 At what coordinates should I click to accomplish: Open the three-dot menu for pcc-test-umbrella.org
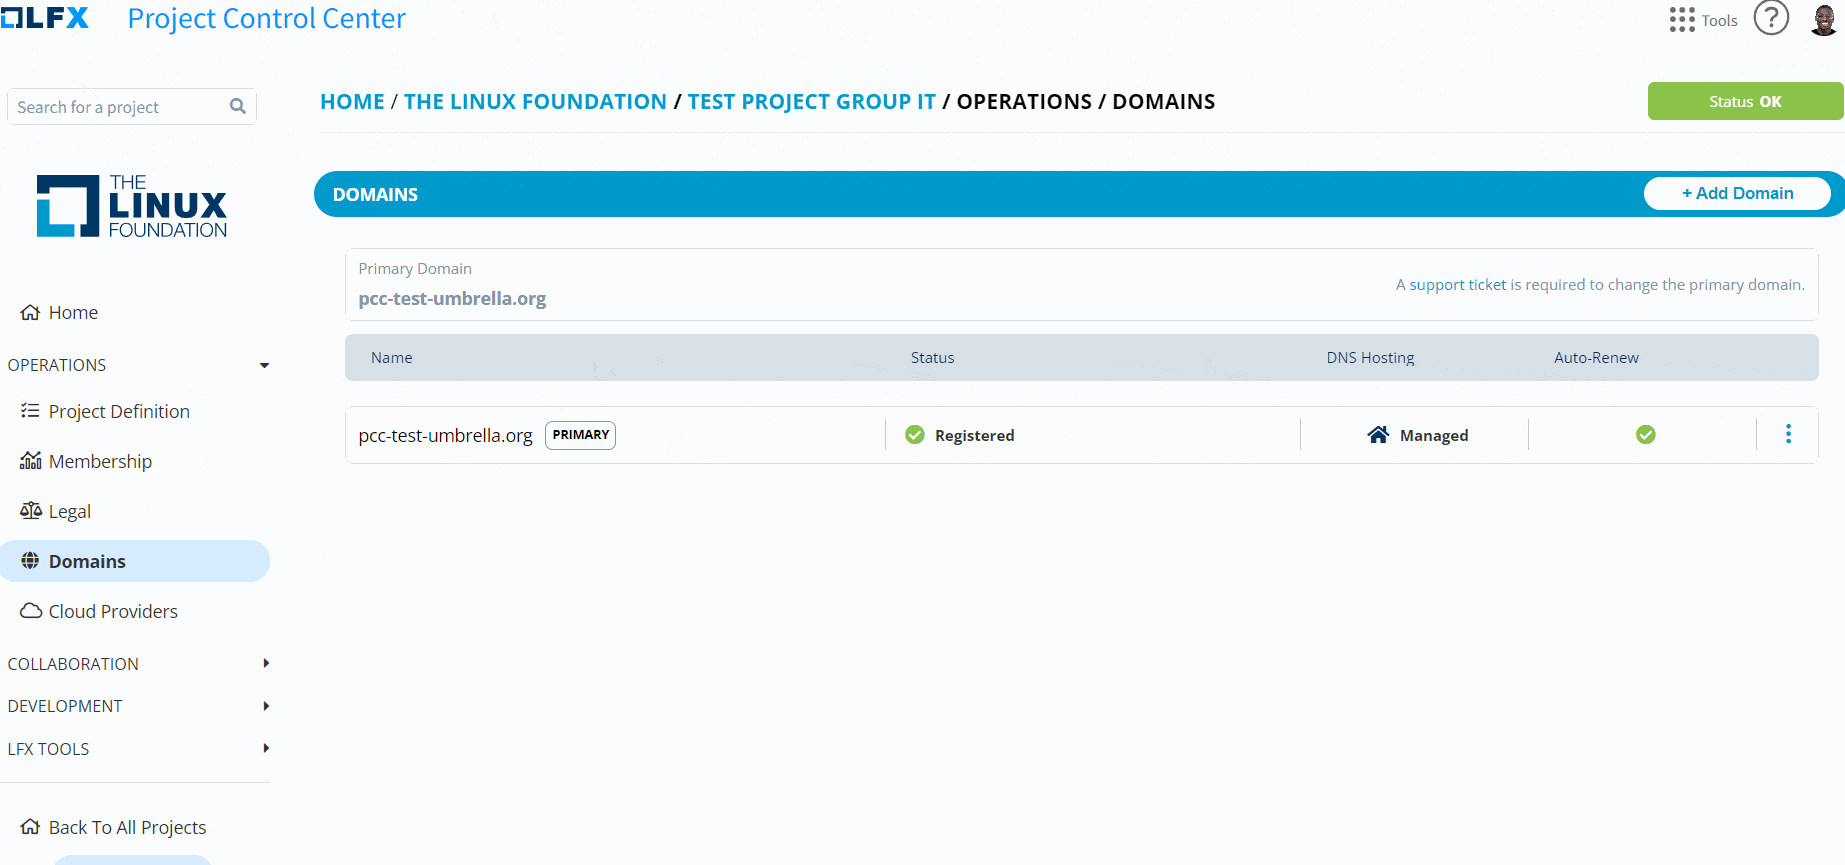click(1789, 434)
